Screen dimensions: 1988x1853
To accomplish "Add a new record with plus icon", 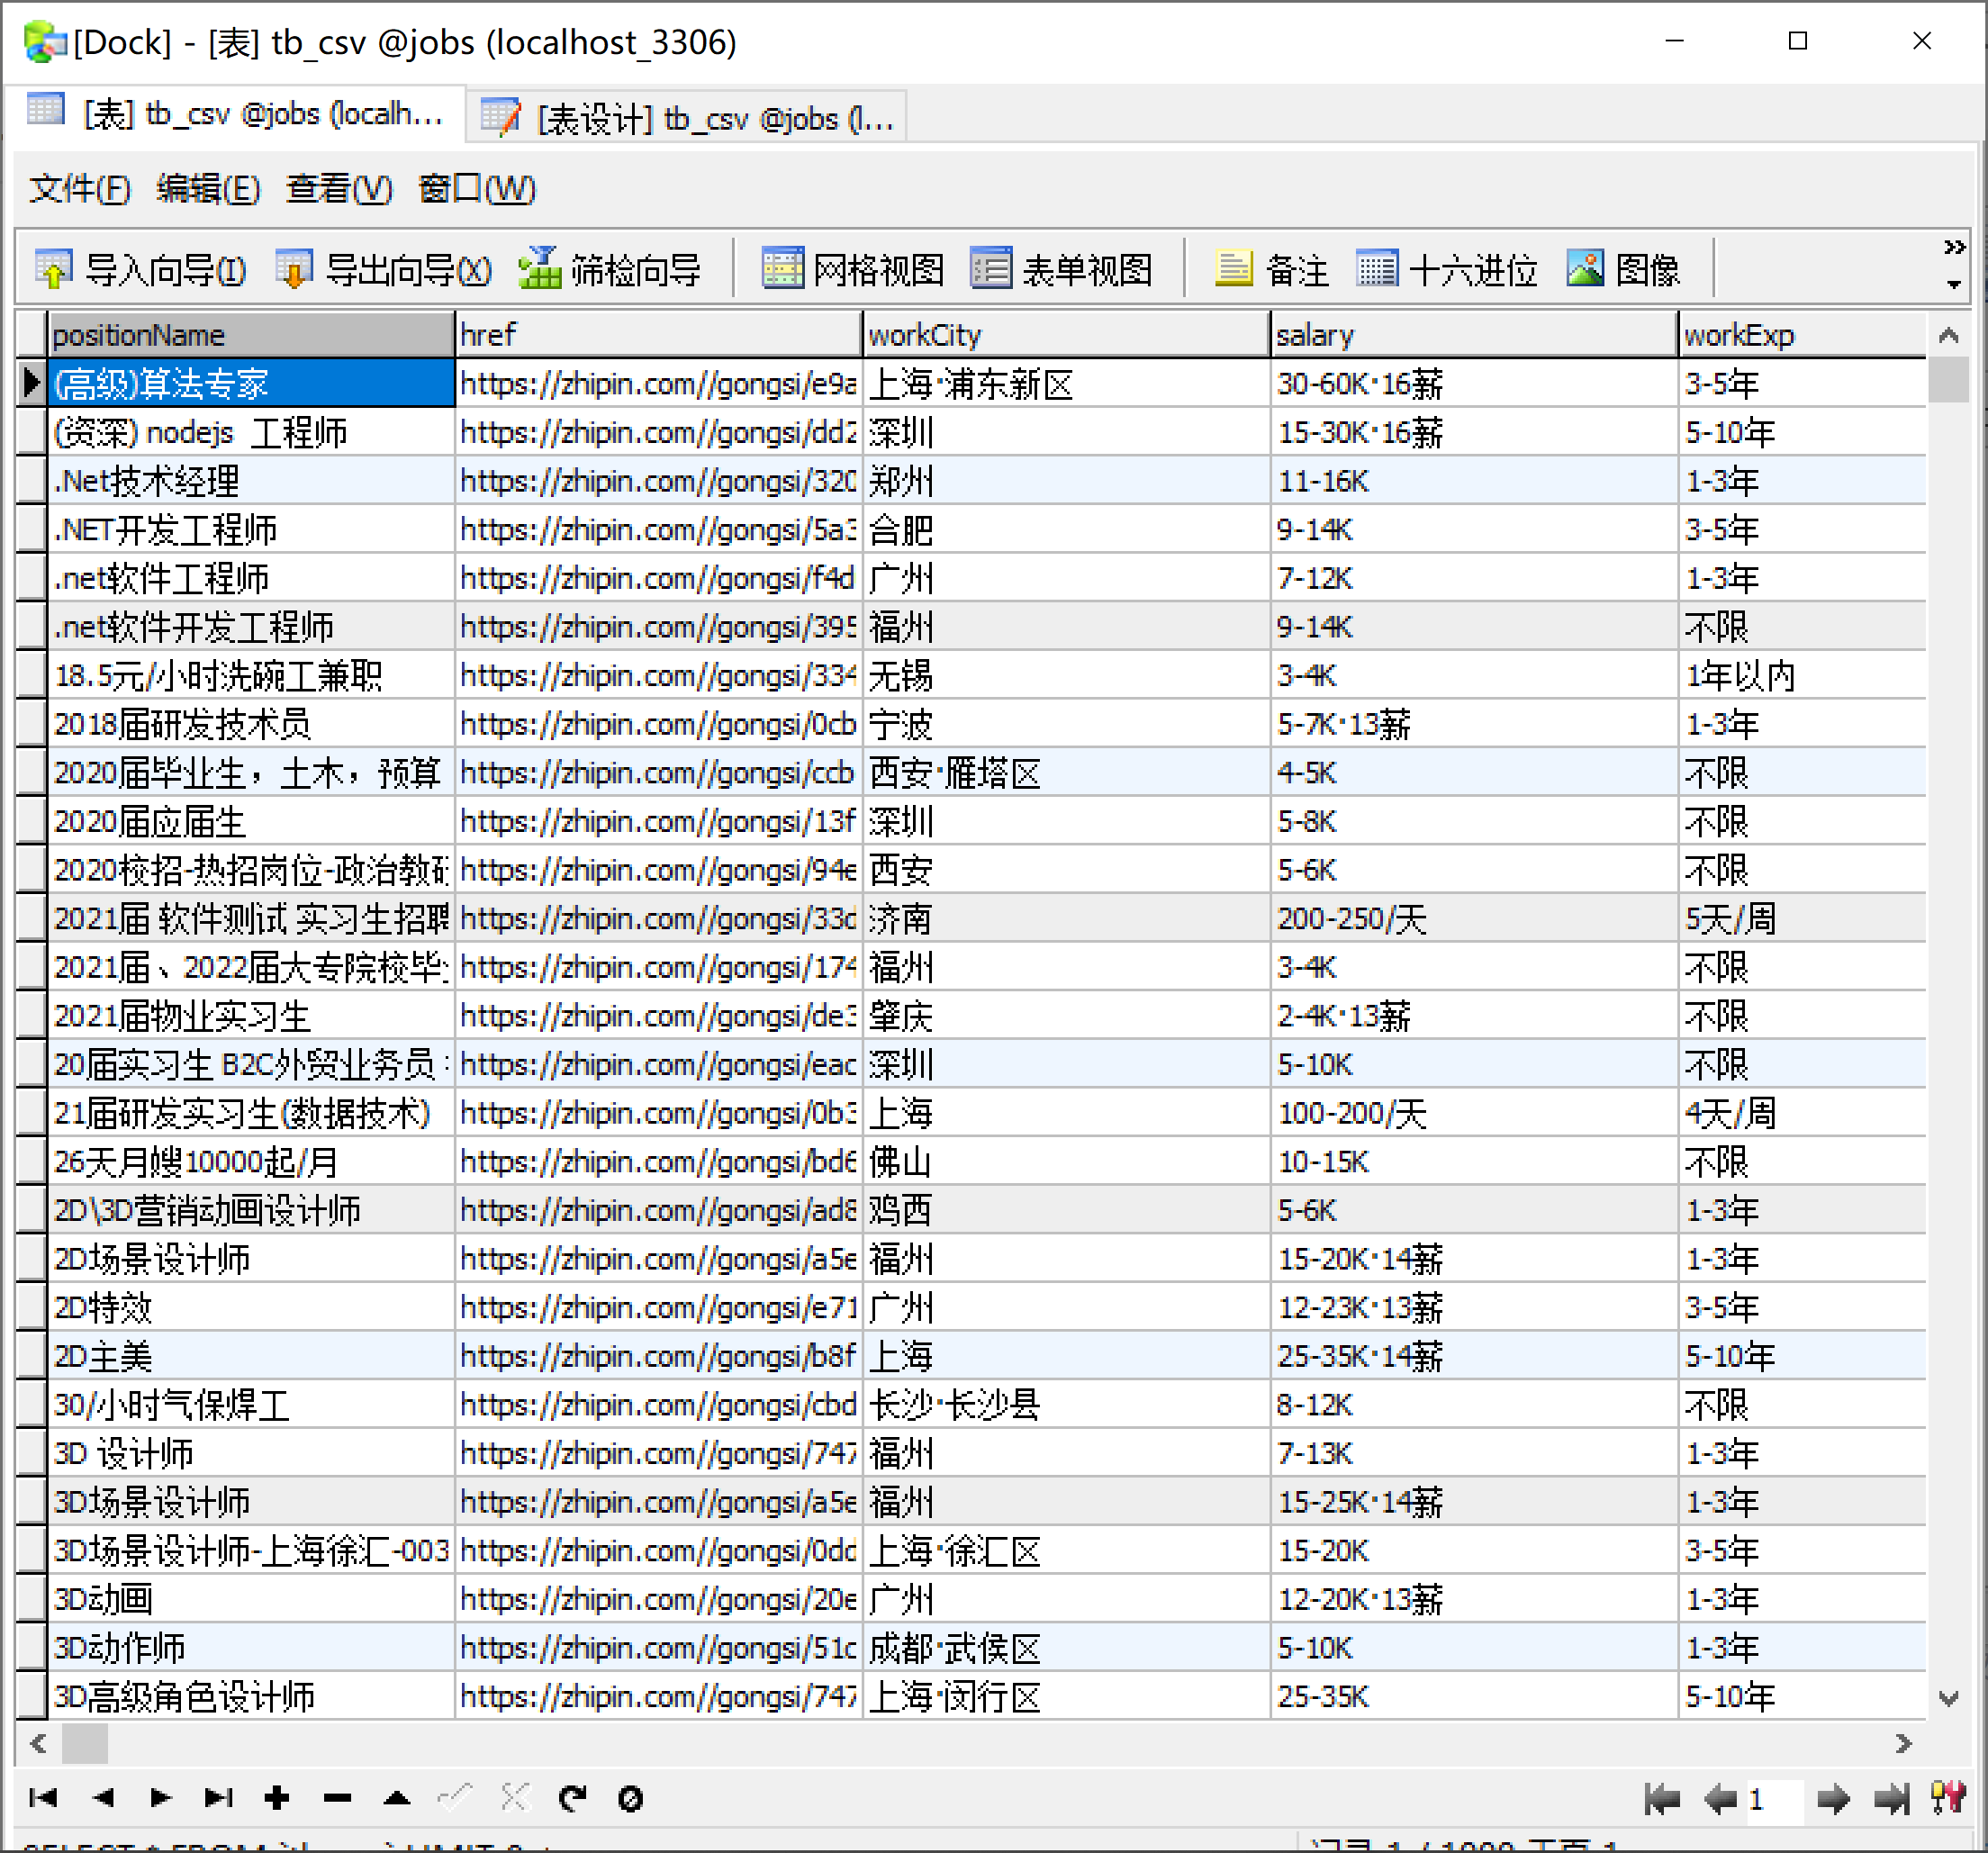I will 278,1798.
